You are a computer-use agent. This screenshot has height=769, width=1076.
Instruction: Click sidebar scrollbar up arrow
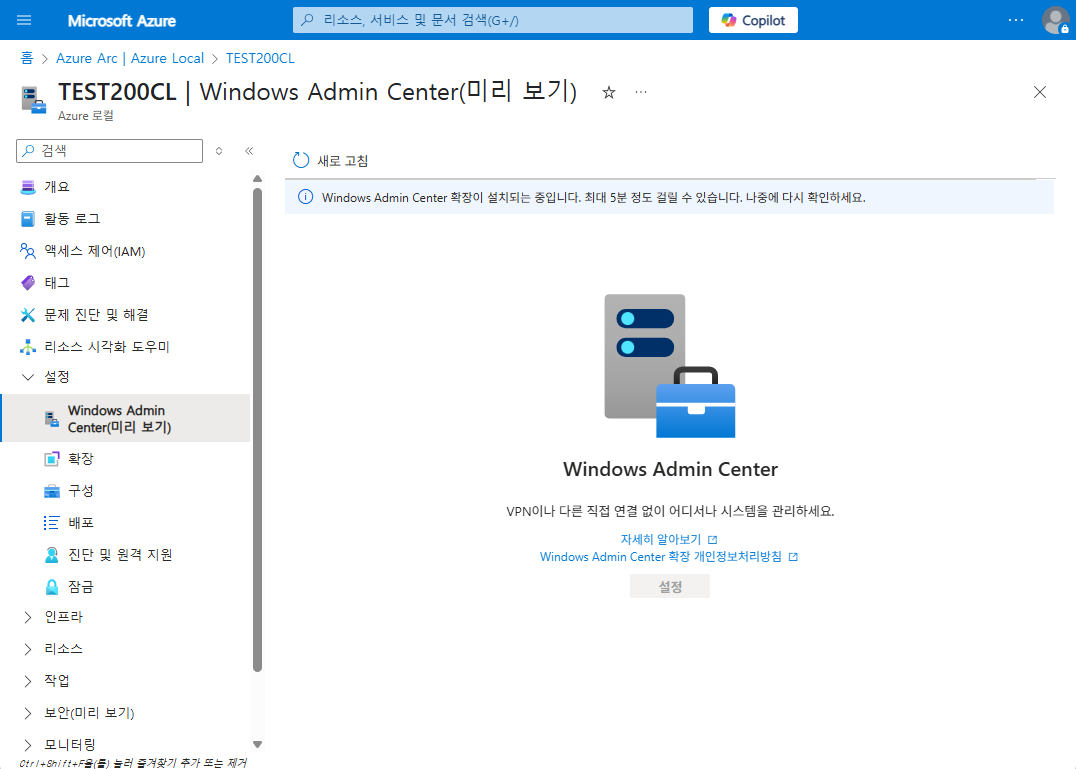(x=257, y=178)
